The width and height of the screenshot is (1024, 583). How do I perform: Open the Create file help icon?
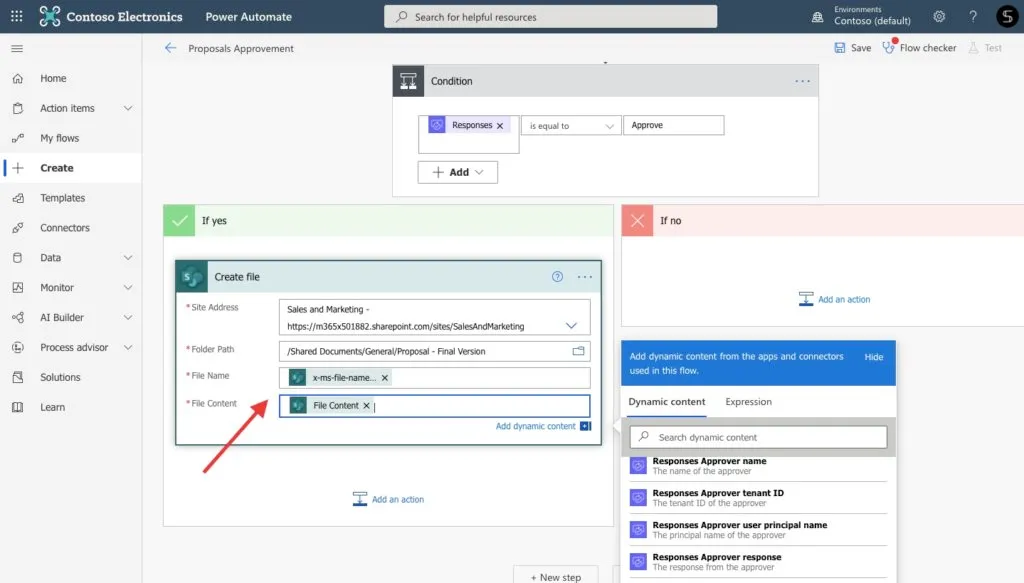coord(557,277)
